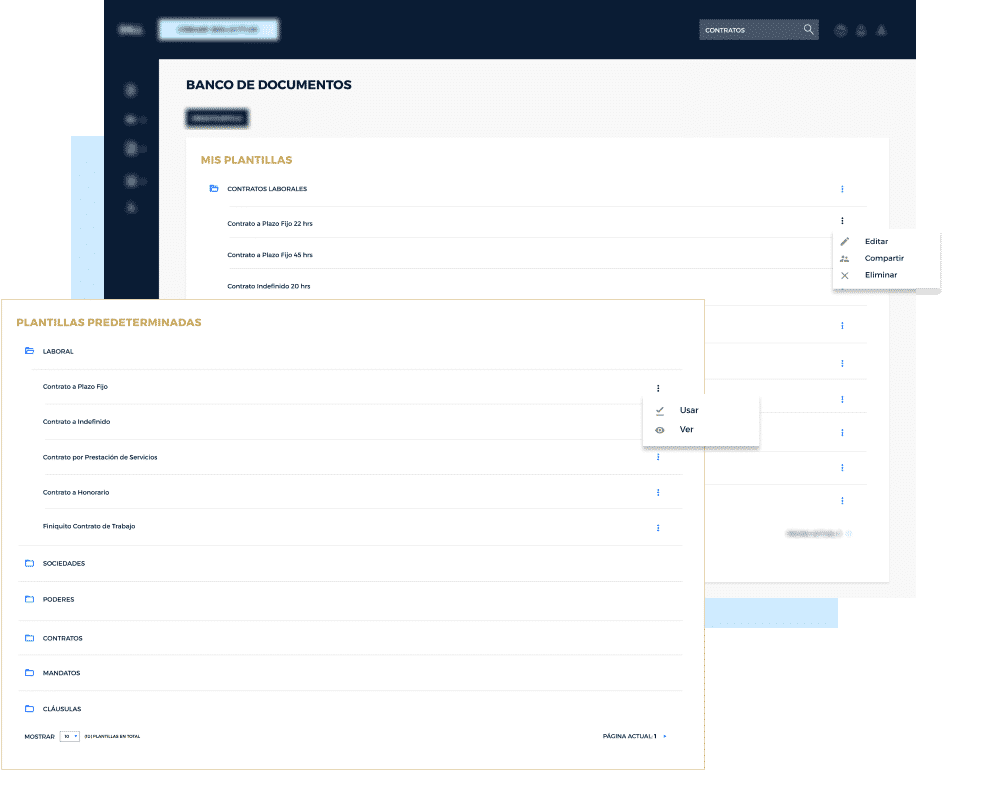Viewport: 984px width, 789px height.
Task: Click the pencil icon next to Editar
Action: pyautogui.click(x=845, y=242)
